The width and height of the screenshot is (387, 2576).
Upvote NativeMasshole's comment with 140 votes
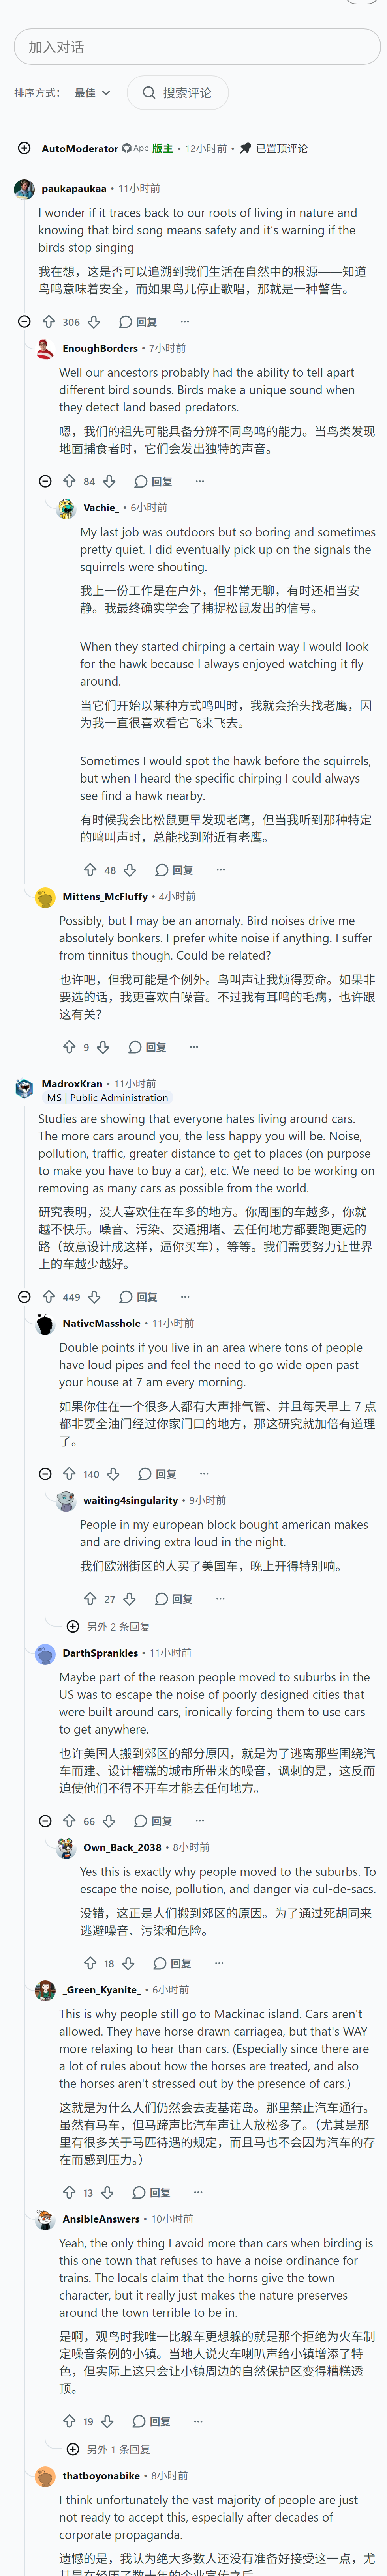(x=69, y=1474)
